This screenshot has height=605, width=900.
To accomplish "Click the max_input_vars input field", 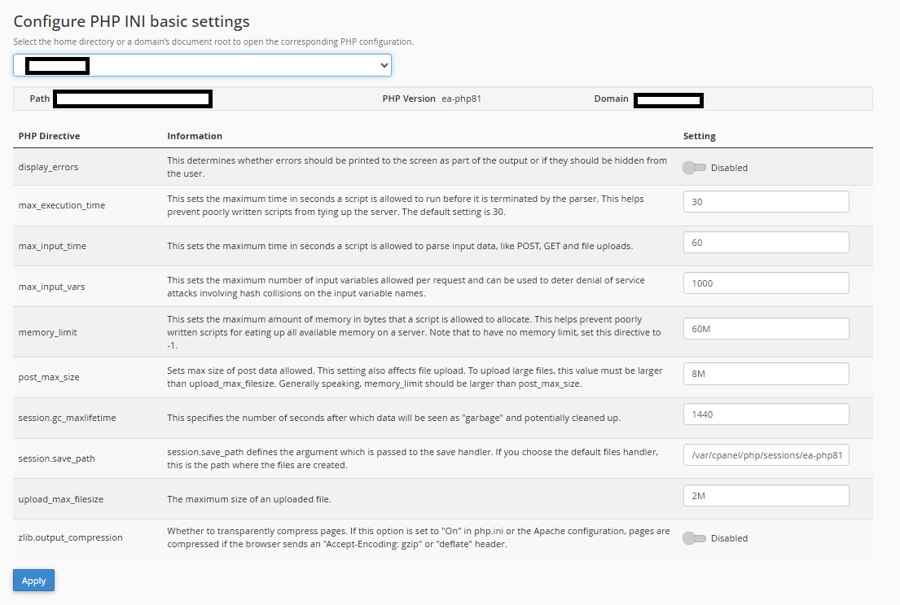I will [x=766, y=284].
